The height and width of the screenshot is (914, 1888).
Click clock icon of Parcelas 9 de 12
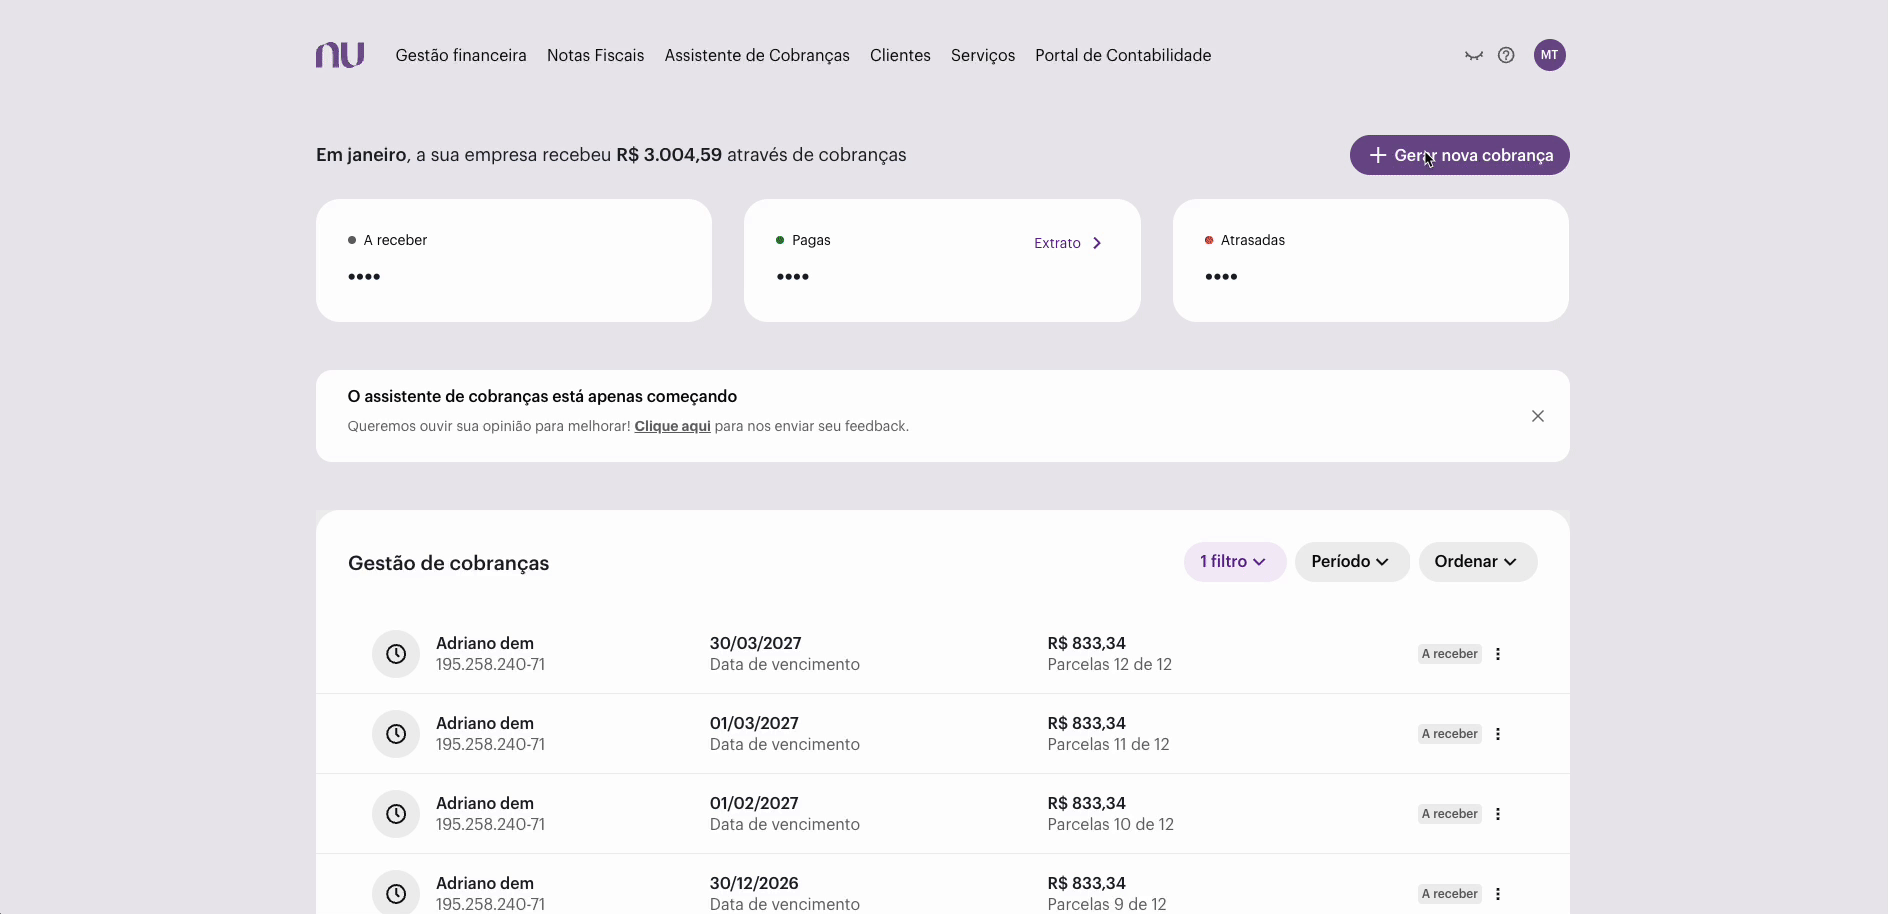tap(396, 893)
